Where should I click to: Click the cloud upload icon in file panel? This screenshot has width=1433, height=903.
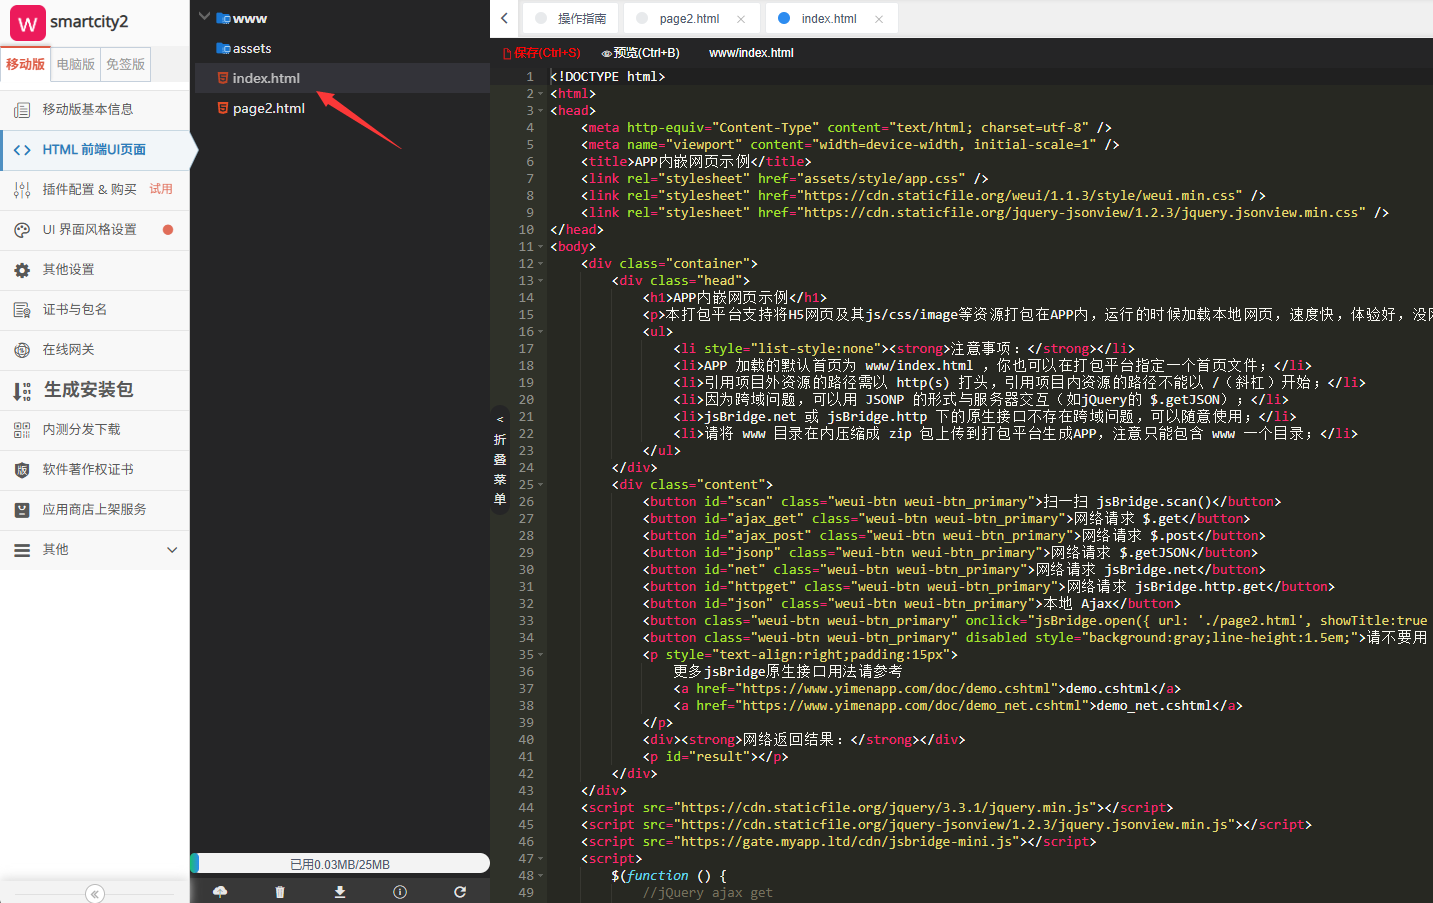(x=220, y=892)
